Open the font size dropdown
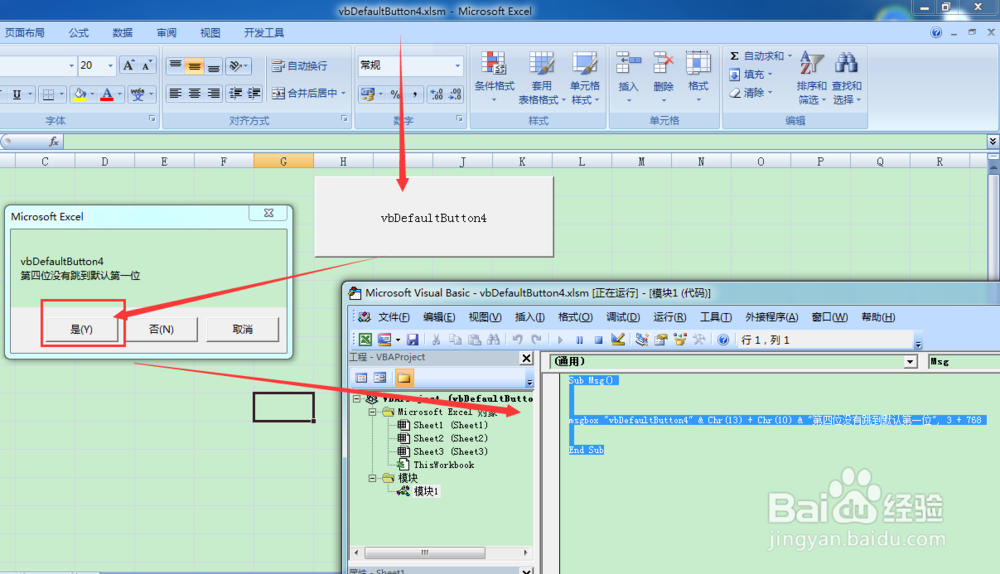Screen dimensions: 1000x574 pyautogui.click(x=110, y=65)
